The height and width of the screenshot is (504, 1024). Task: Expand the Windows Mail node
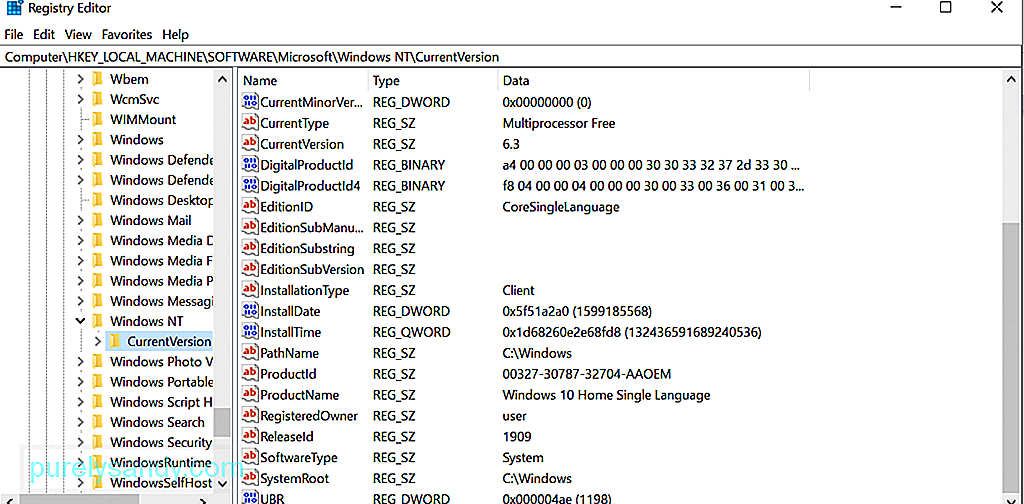tap(80, 221)
